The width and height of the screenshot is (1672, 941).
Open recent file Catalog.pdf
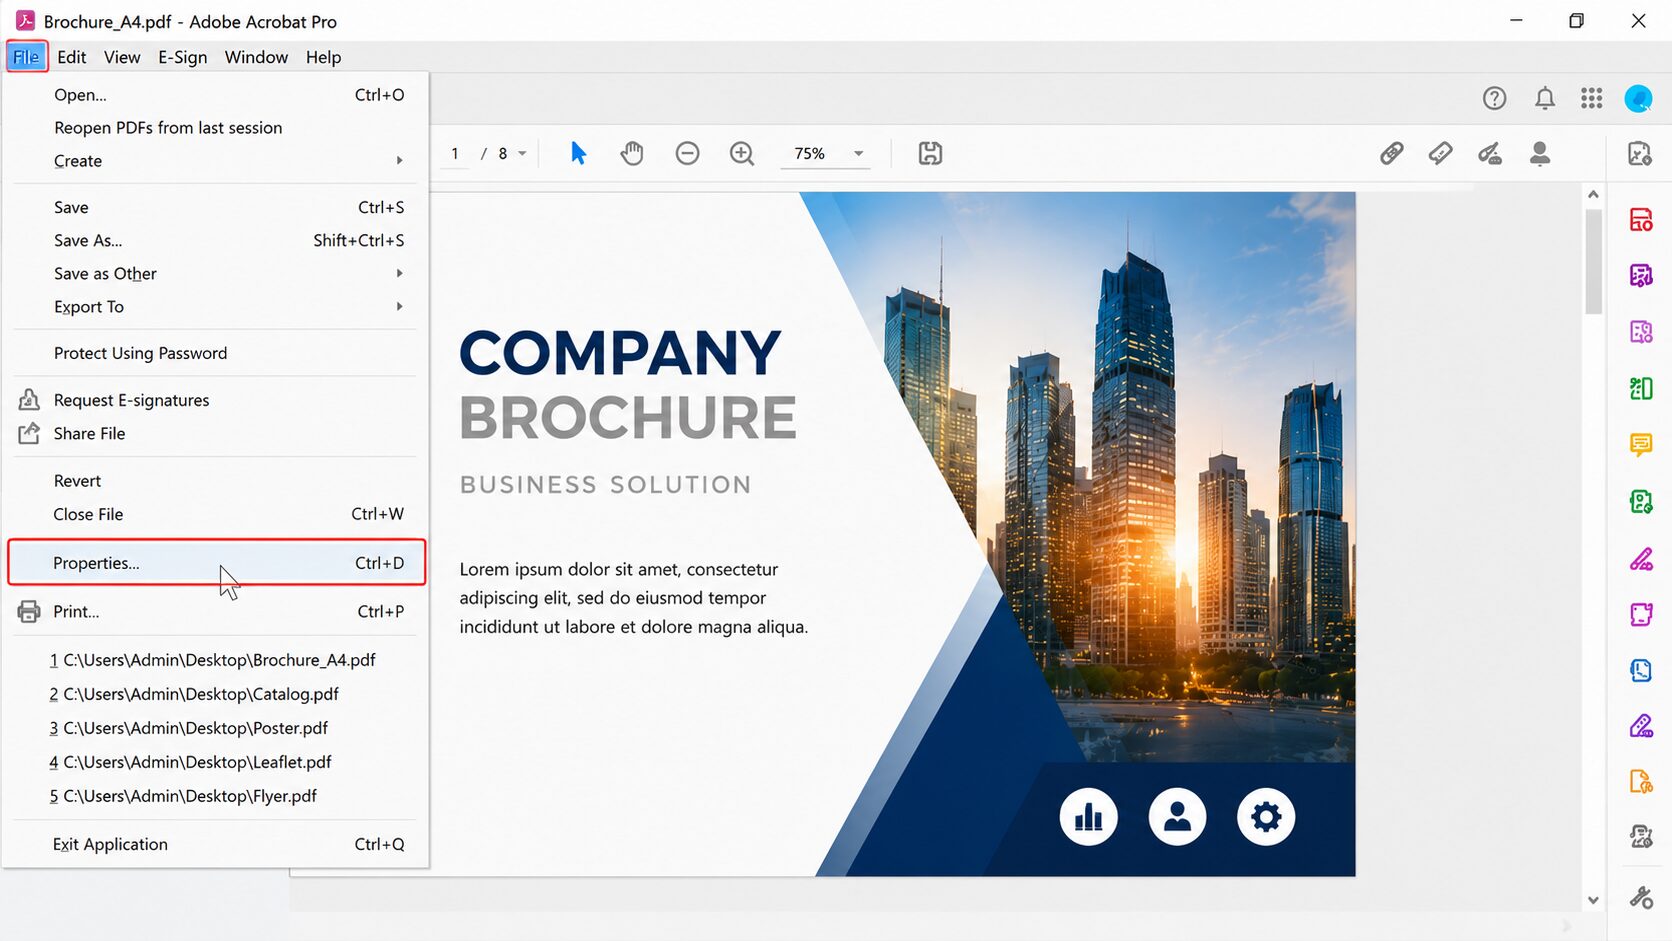click(215, 694)
